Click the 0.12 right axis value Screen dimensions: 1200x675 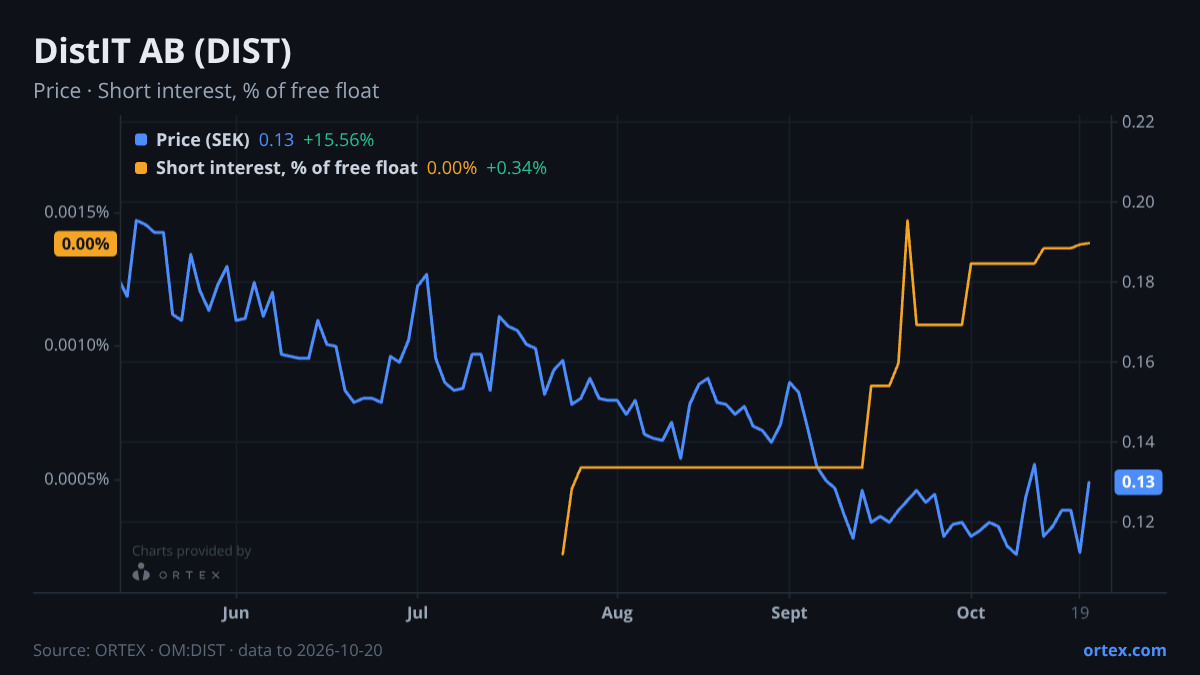coord(1138,522)
